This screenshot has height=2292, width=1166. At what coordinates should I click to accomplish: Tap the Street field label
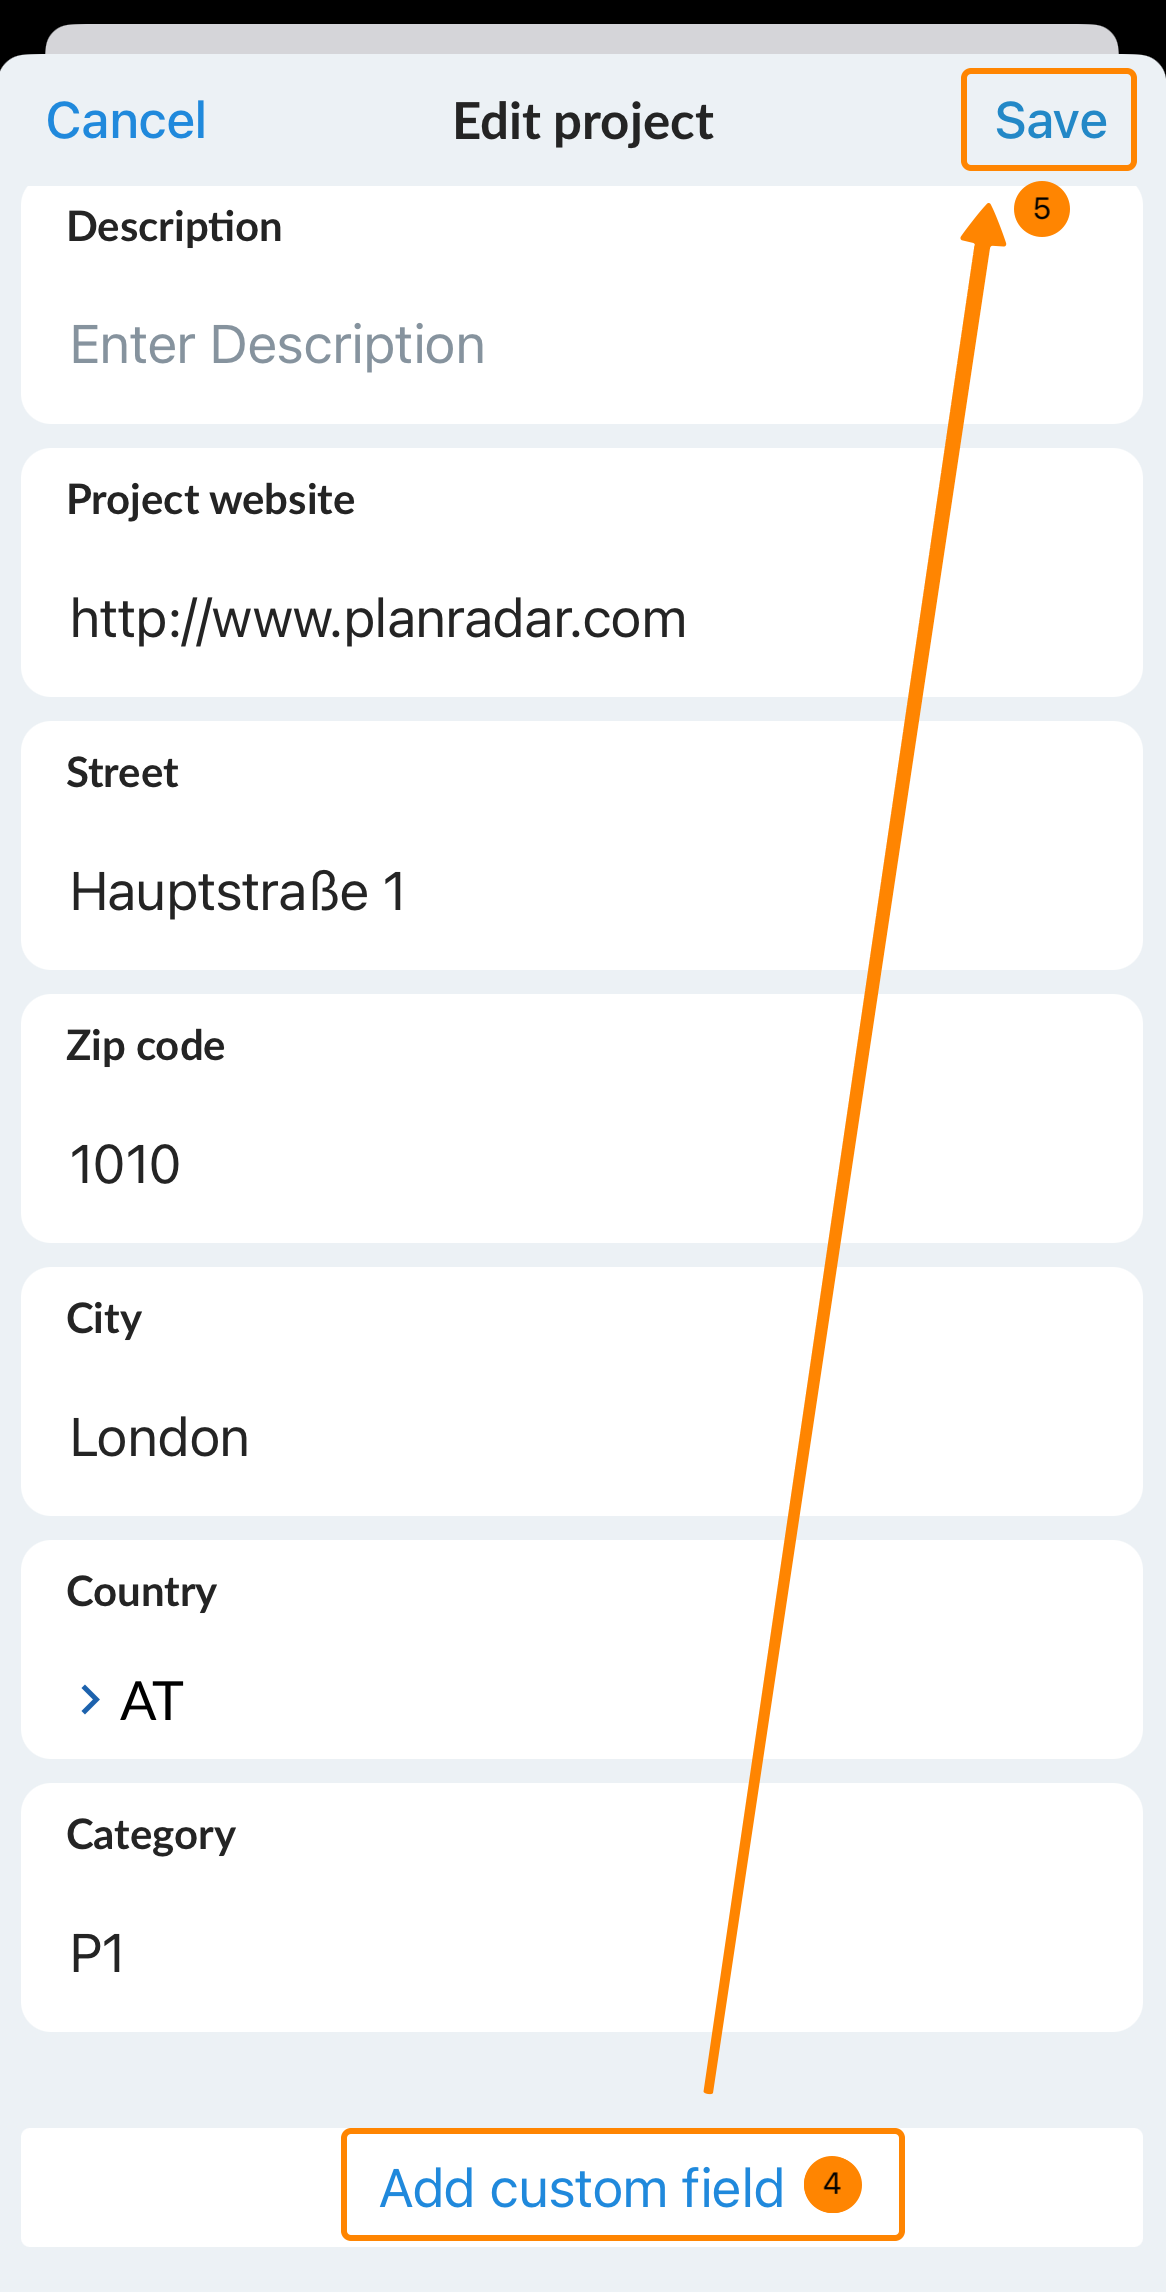[122, 773]
